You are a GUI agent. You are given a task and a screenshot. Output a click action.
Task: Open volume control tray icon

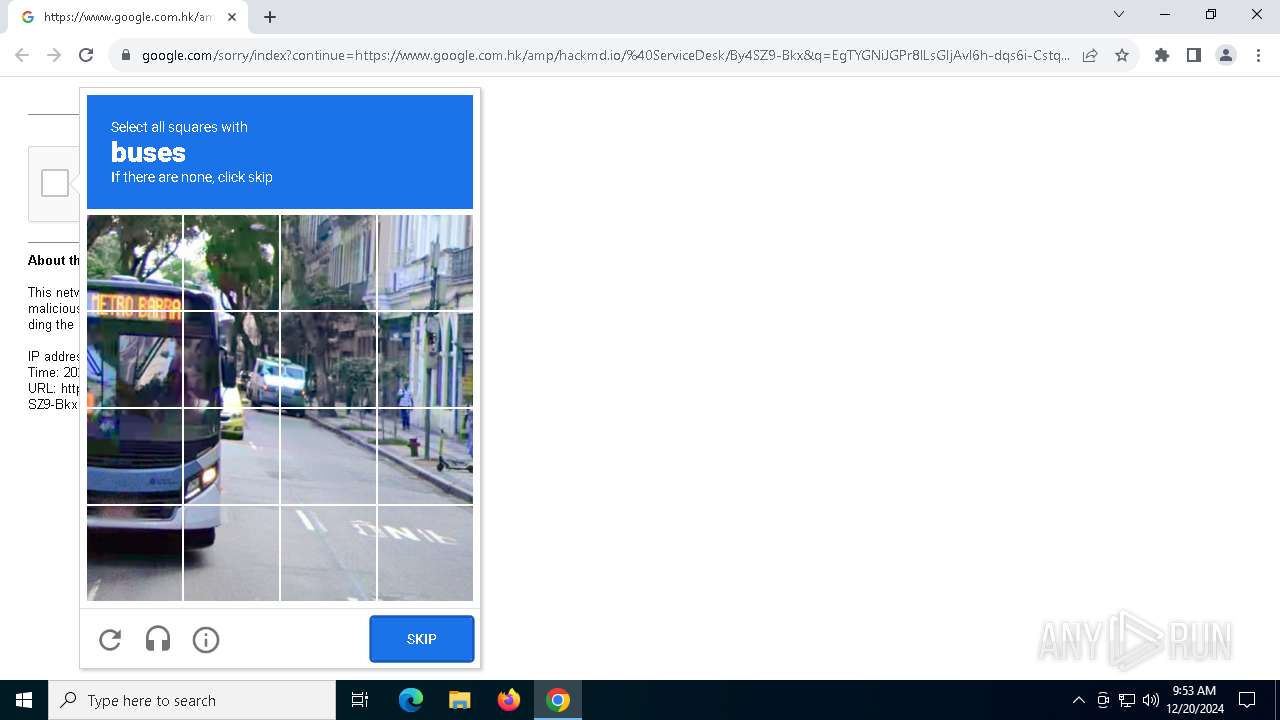point(1151,700)
